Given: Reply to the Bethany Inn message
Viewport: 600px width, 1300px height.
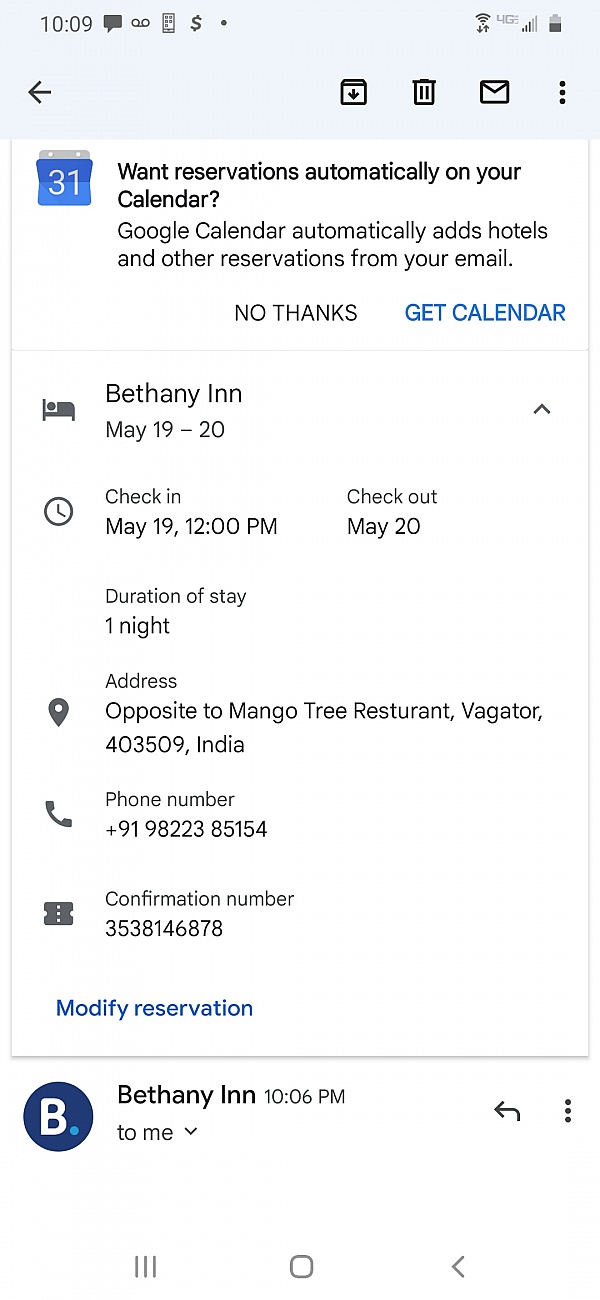Looking at the screenshot, I should tap(507, 1111).
